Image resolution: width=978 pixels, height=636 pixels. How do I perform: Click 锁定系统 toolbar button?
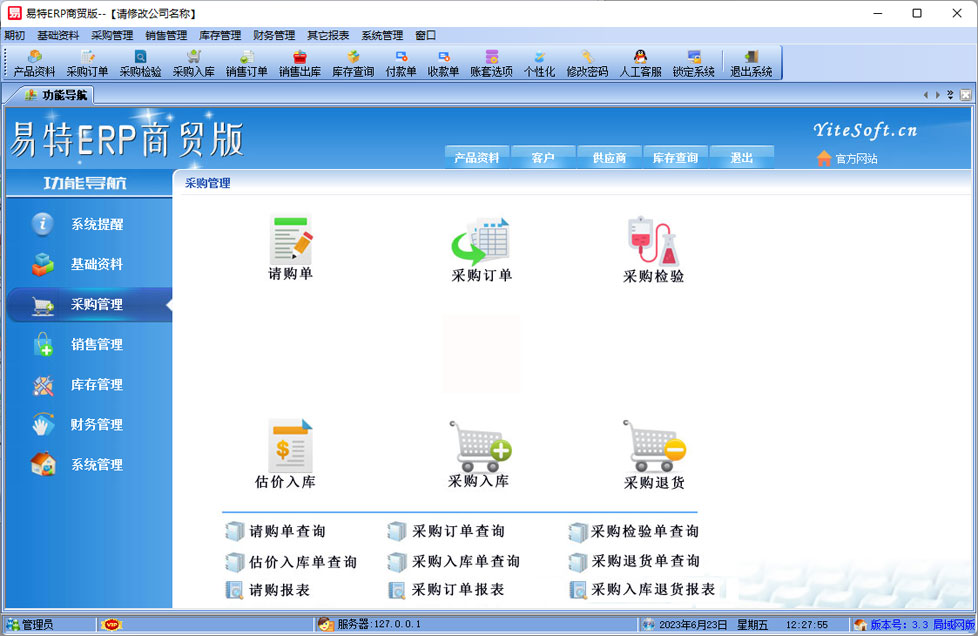point(693,64)
